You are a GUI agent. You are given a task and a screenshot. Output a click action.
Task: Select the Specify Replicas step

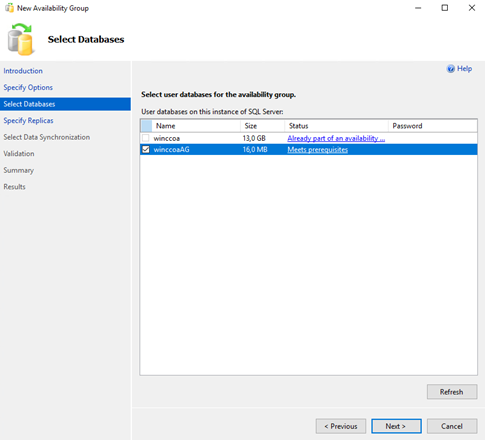coord(28,121)
